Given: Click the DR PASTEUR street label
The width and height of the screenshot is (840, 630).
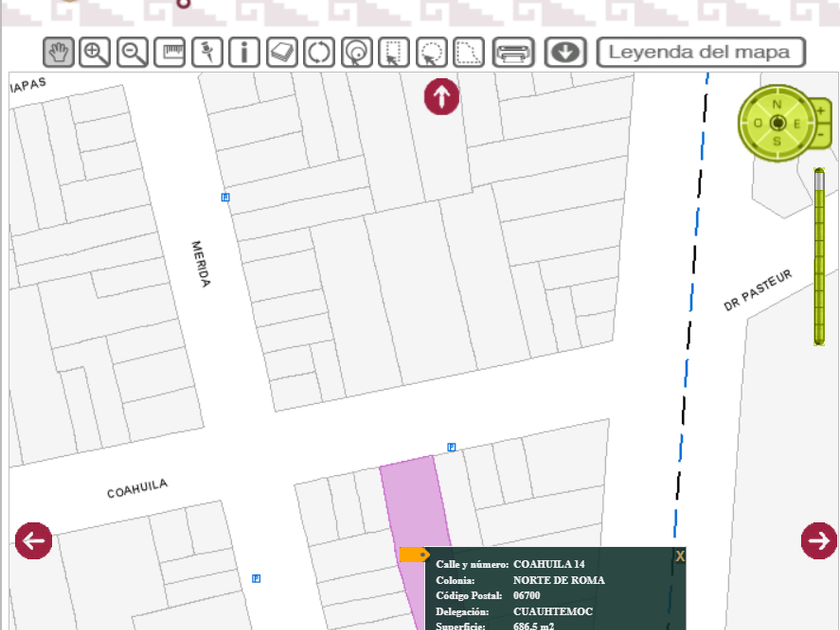Looking at the screenshot, I should pos(758,290).
